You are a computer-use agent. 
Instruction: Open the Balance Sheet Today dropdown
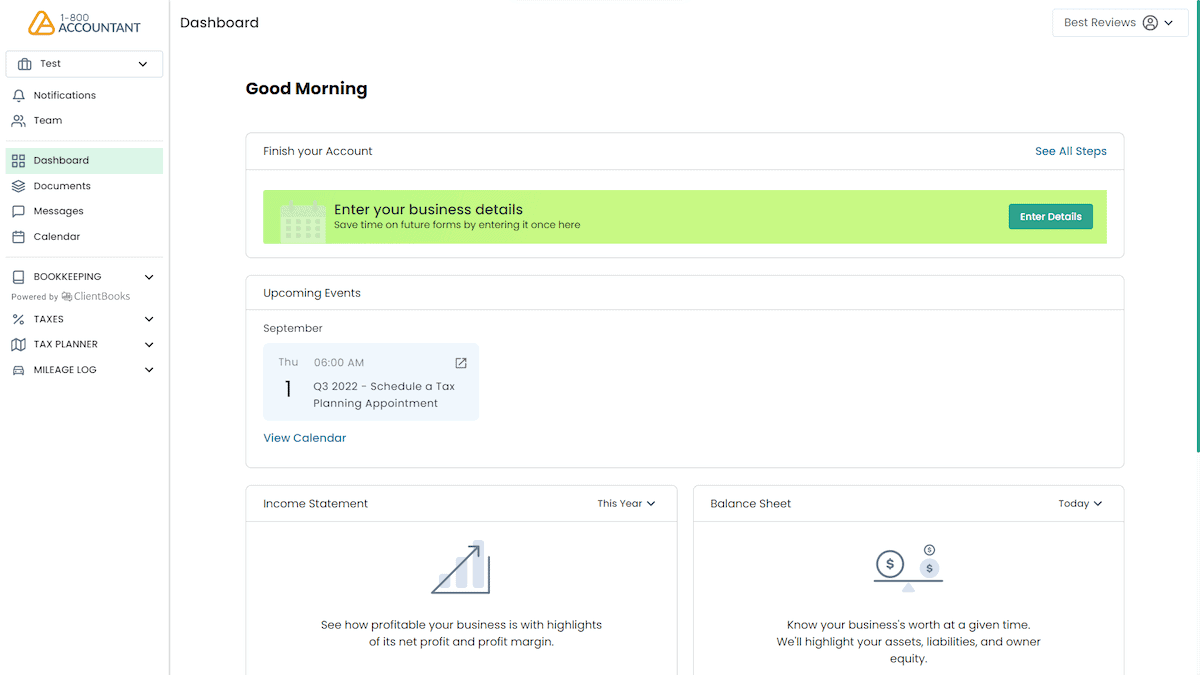pos(1080,503)
